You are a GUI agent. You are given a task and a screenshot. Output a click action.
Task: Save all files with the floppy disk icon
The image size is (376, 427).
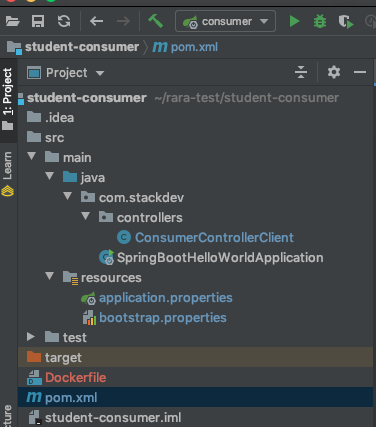tap(38, 22)
